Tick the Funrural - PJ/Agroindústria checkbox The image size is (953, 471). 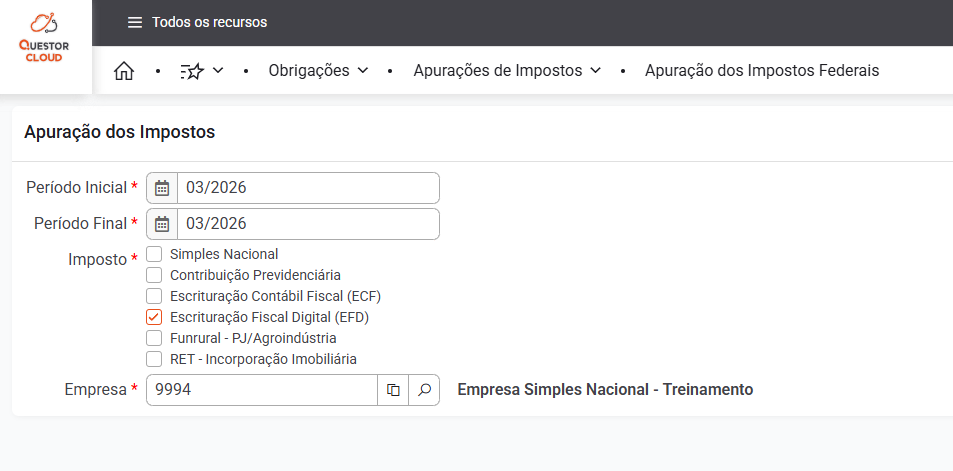pyautogui.click(x=154, y=338)
